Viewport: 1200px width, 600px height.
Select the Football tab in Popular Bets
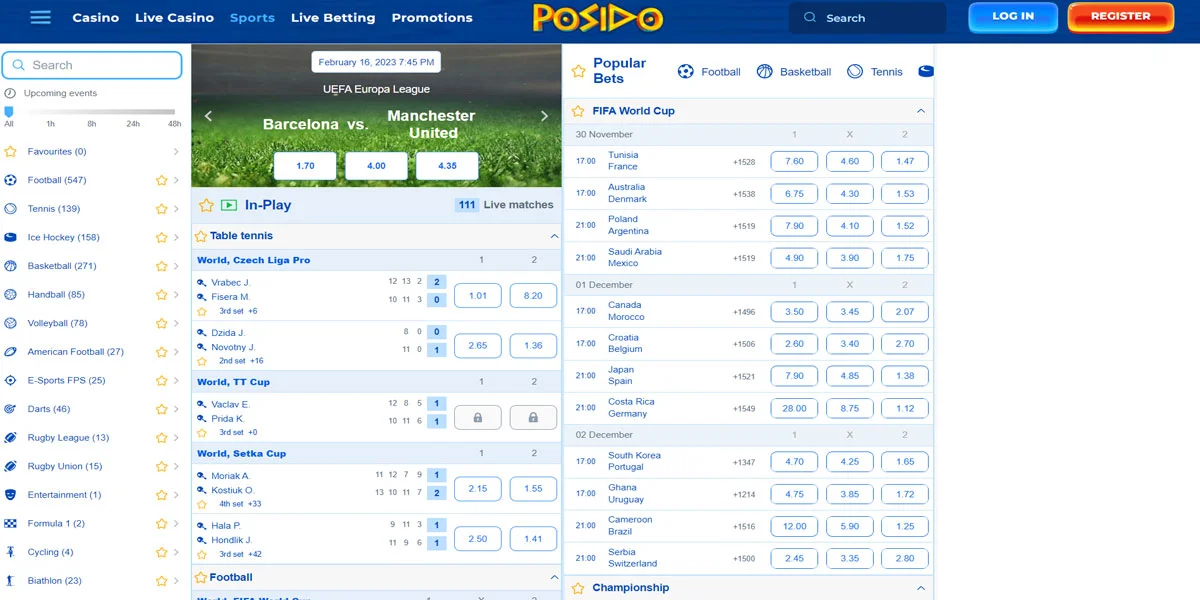[x=709, y=72]
